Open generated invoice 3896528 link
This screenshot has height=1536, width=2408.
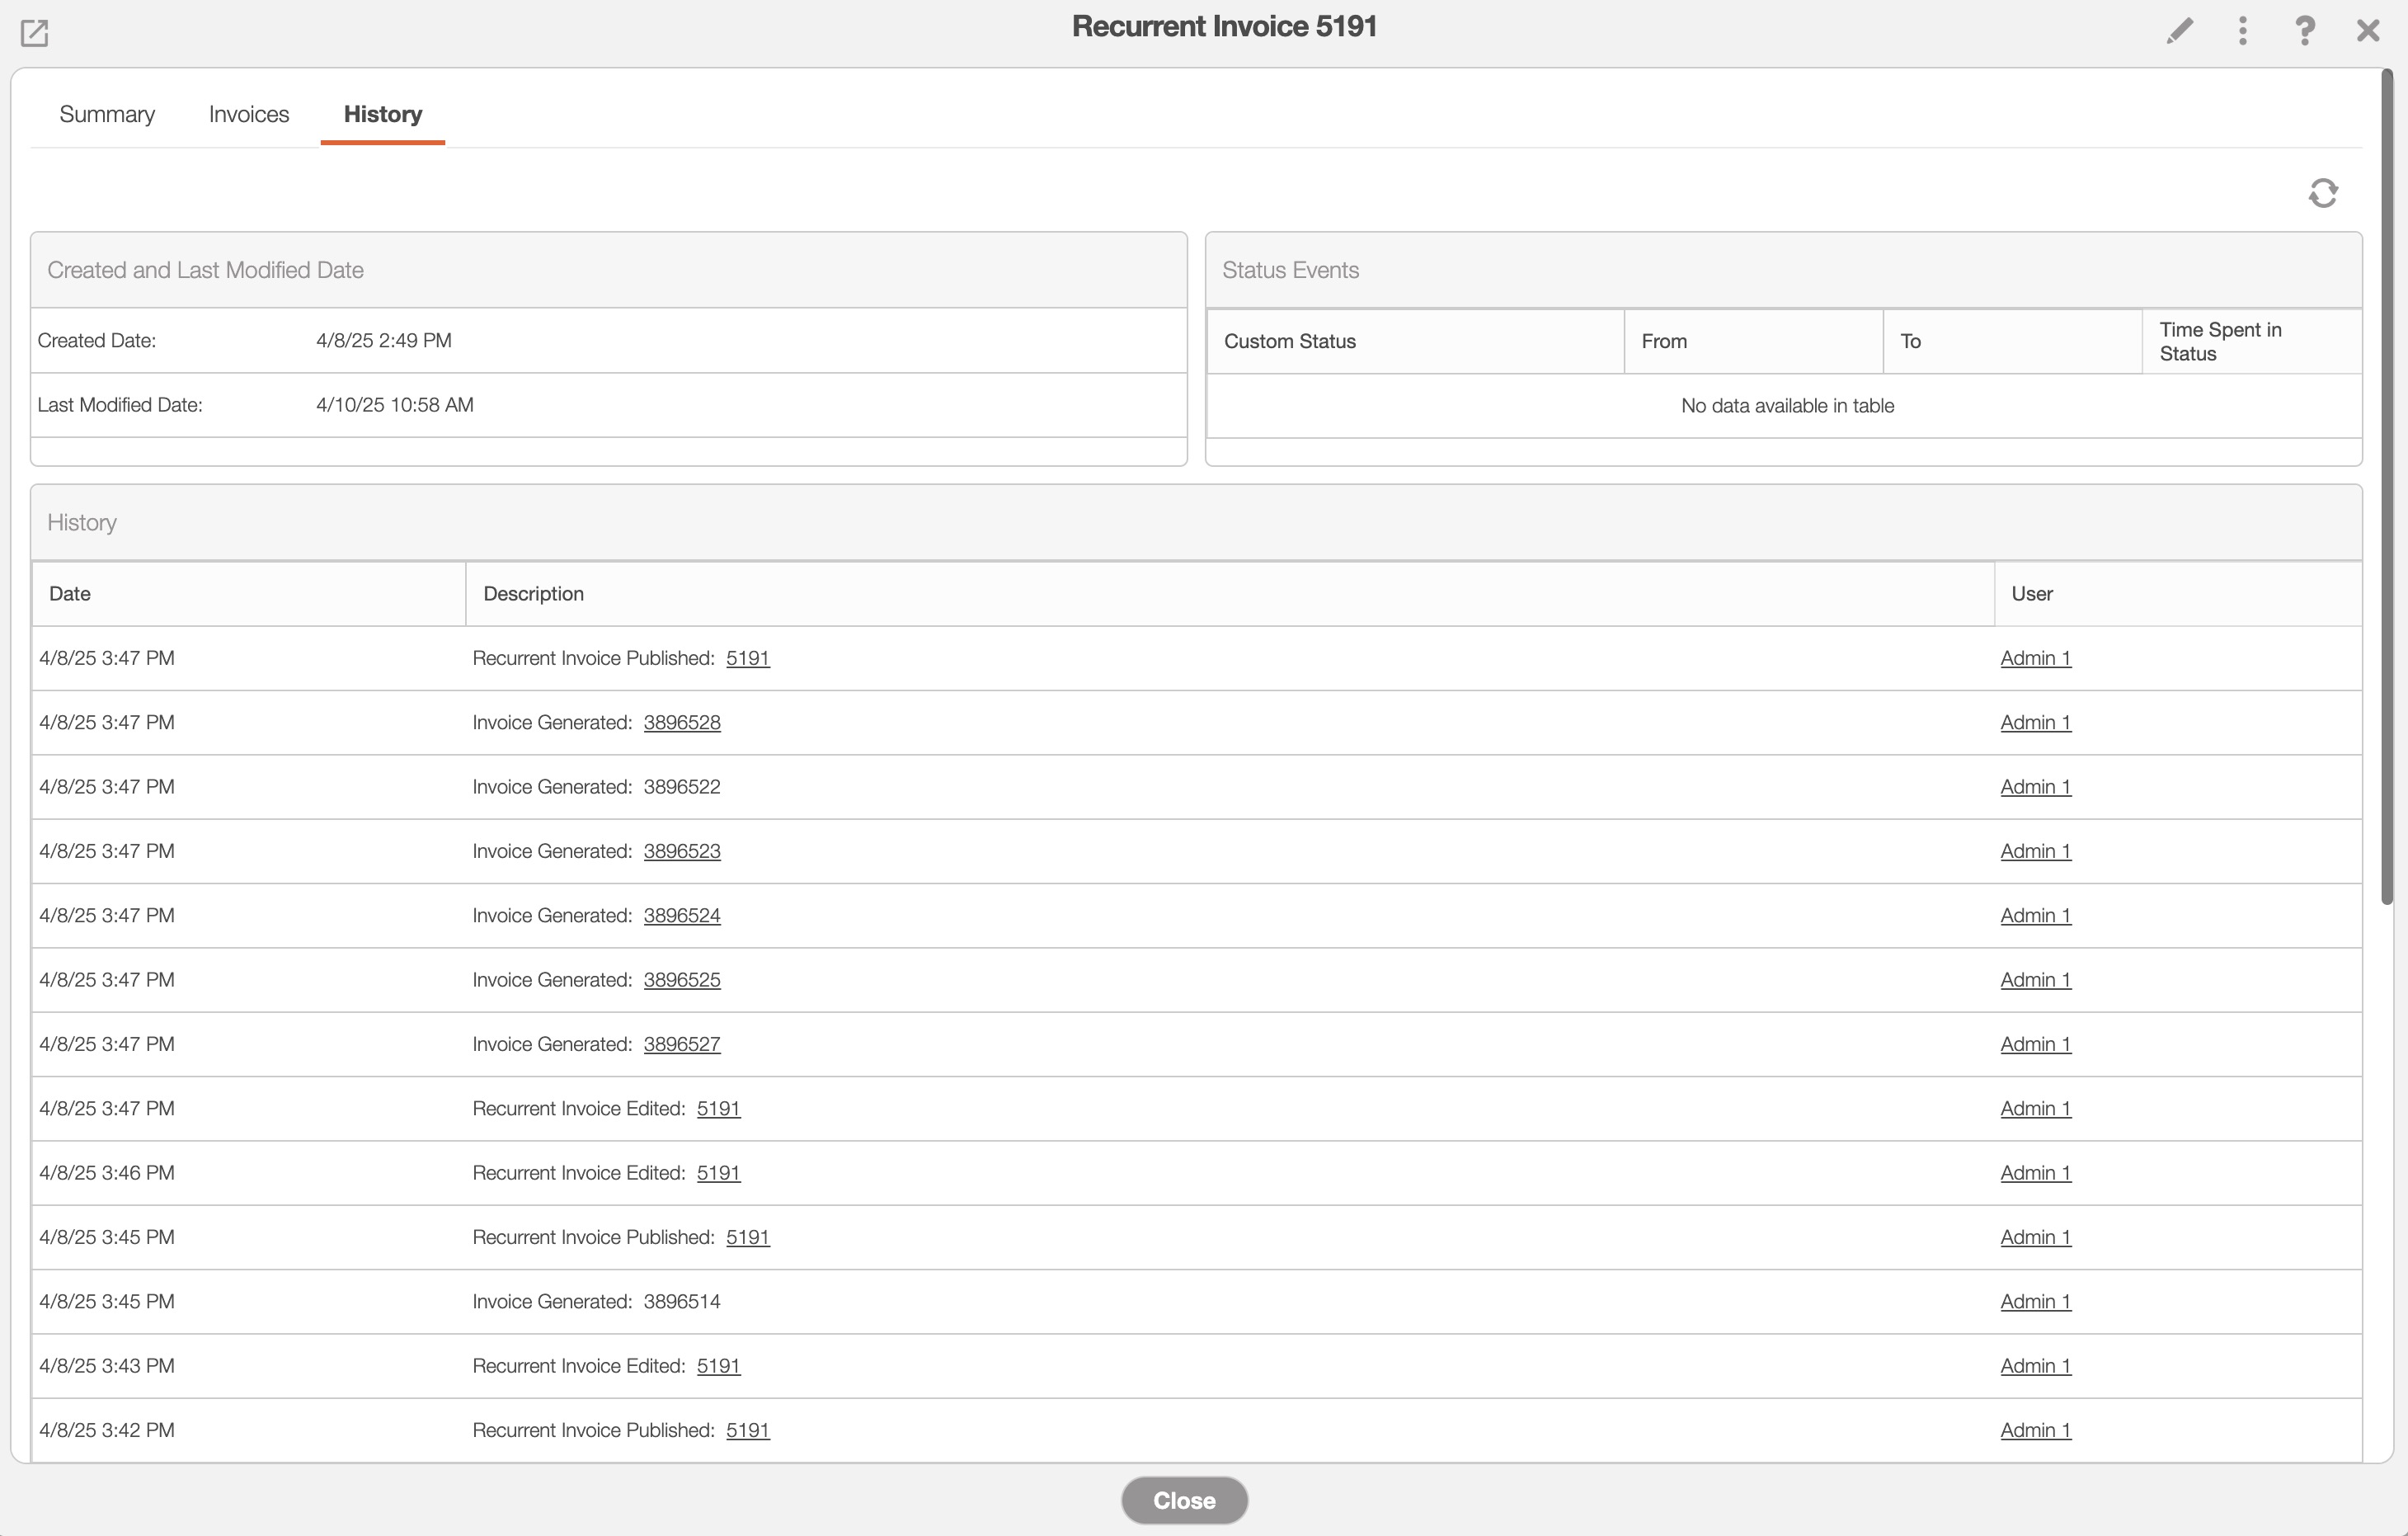[x=682, y=722]
